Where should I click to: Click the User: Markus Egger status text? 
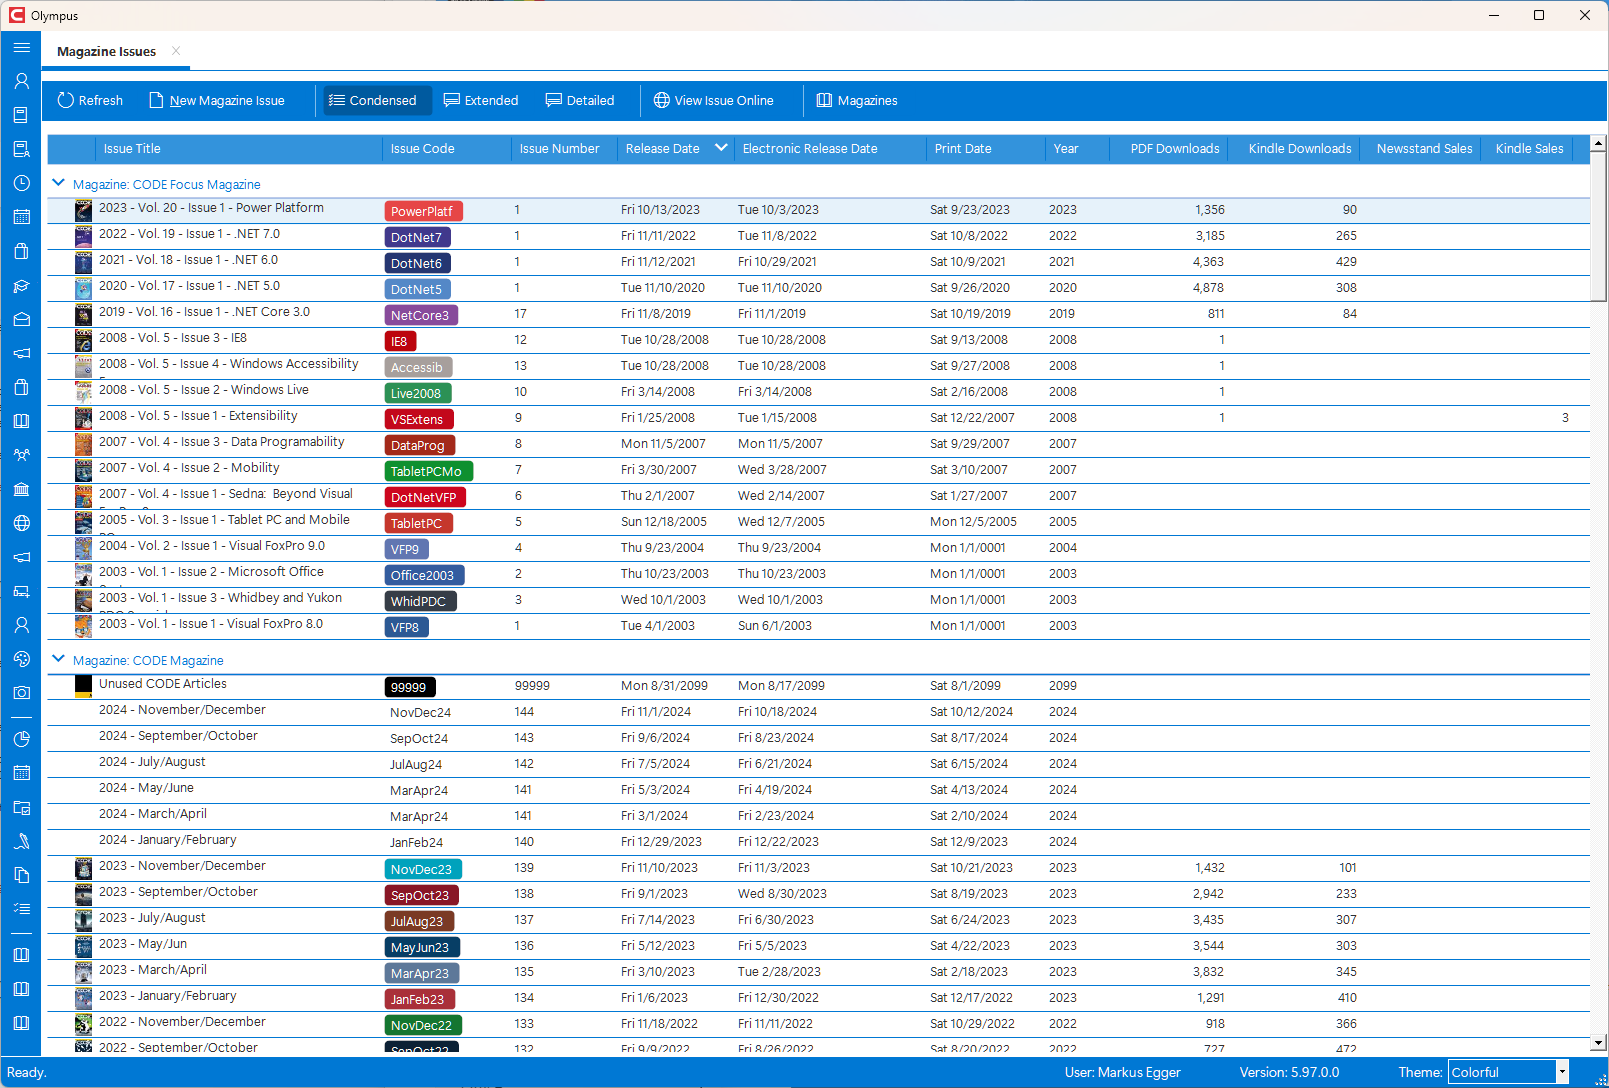(x=1122, y=1072)
